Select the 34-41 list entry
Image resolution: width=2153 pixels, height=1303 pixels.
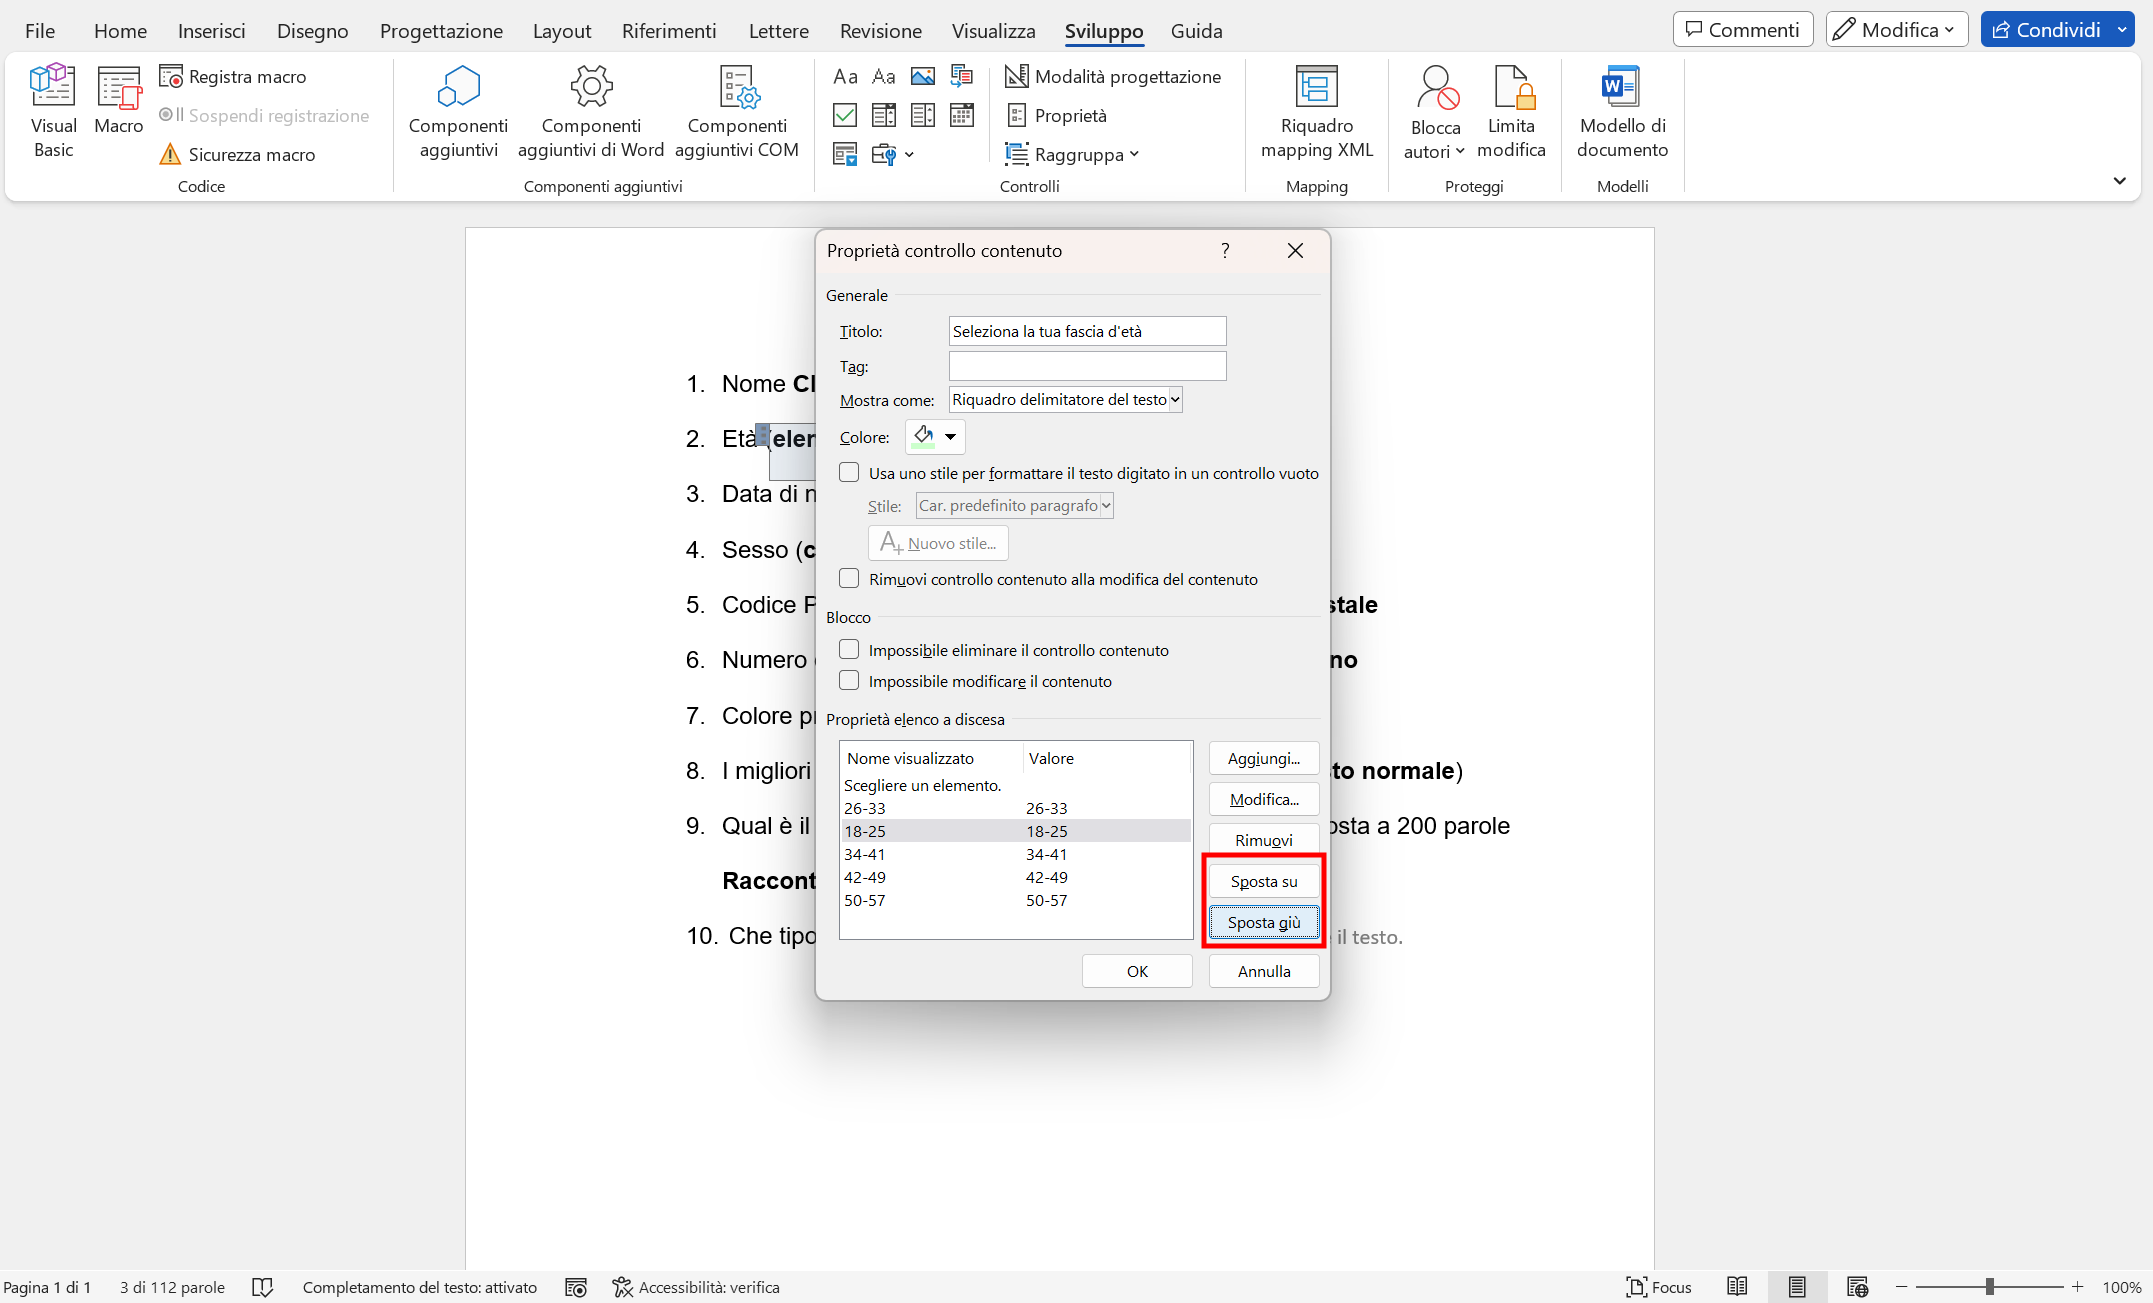coord(865,854)
